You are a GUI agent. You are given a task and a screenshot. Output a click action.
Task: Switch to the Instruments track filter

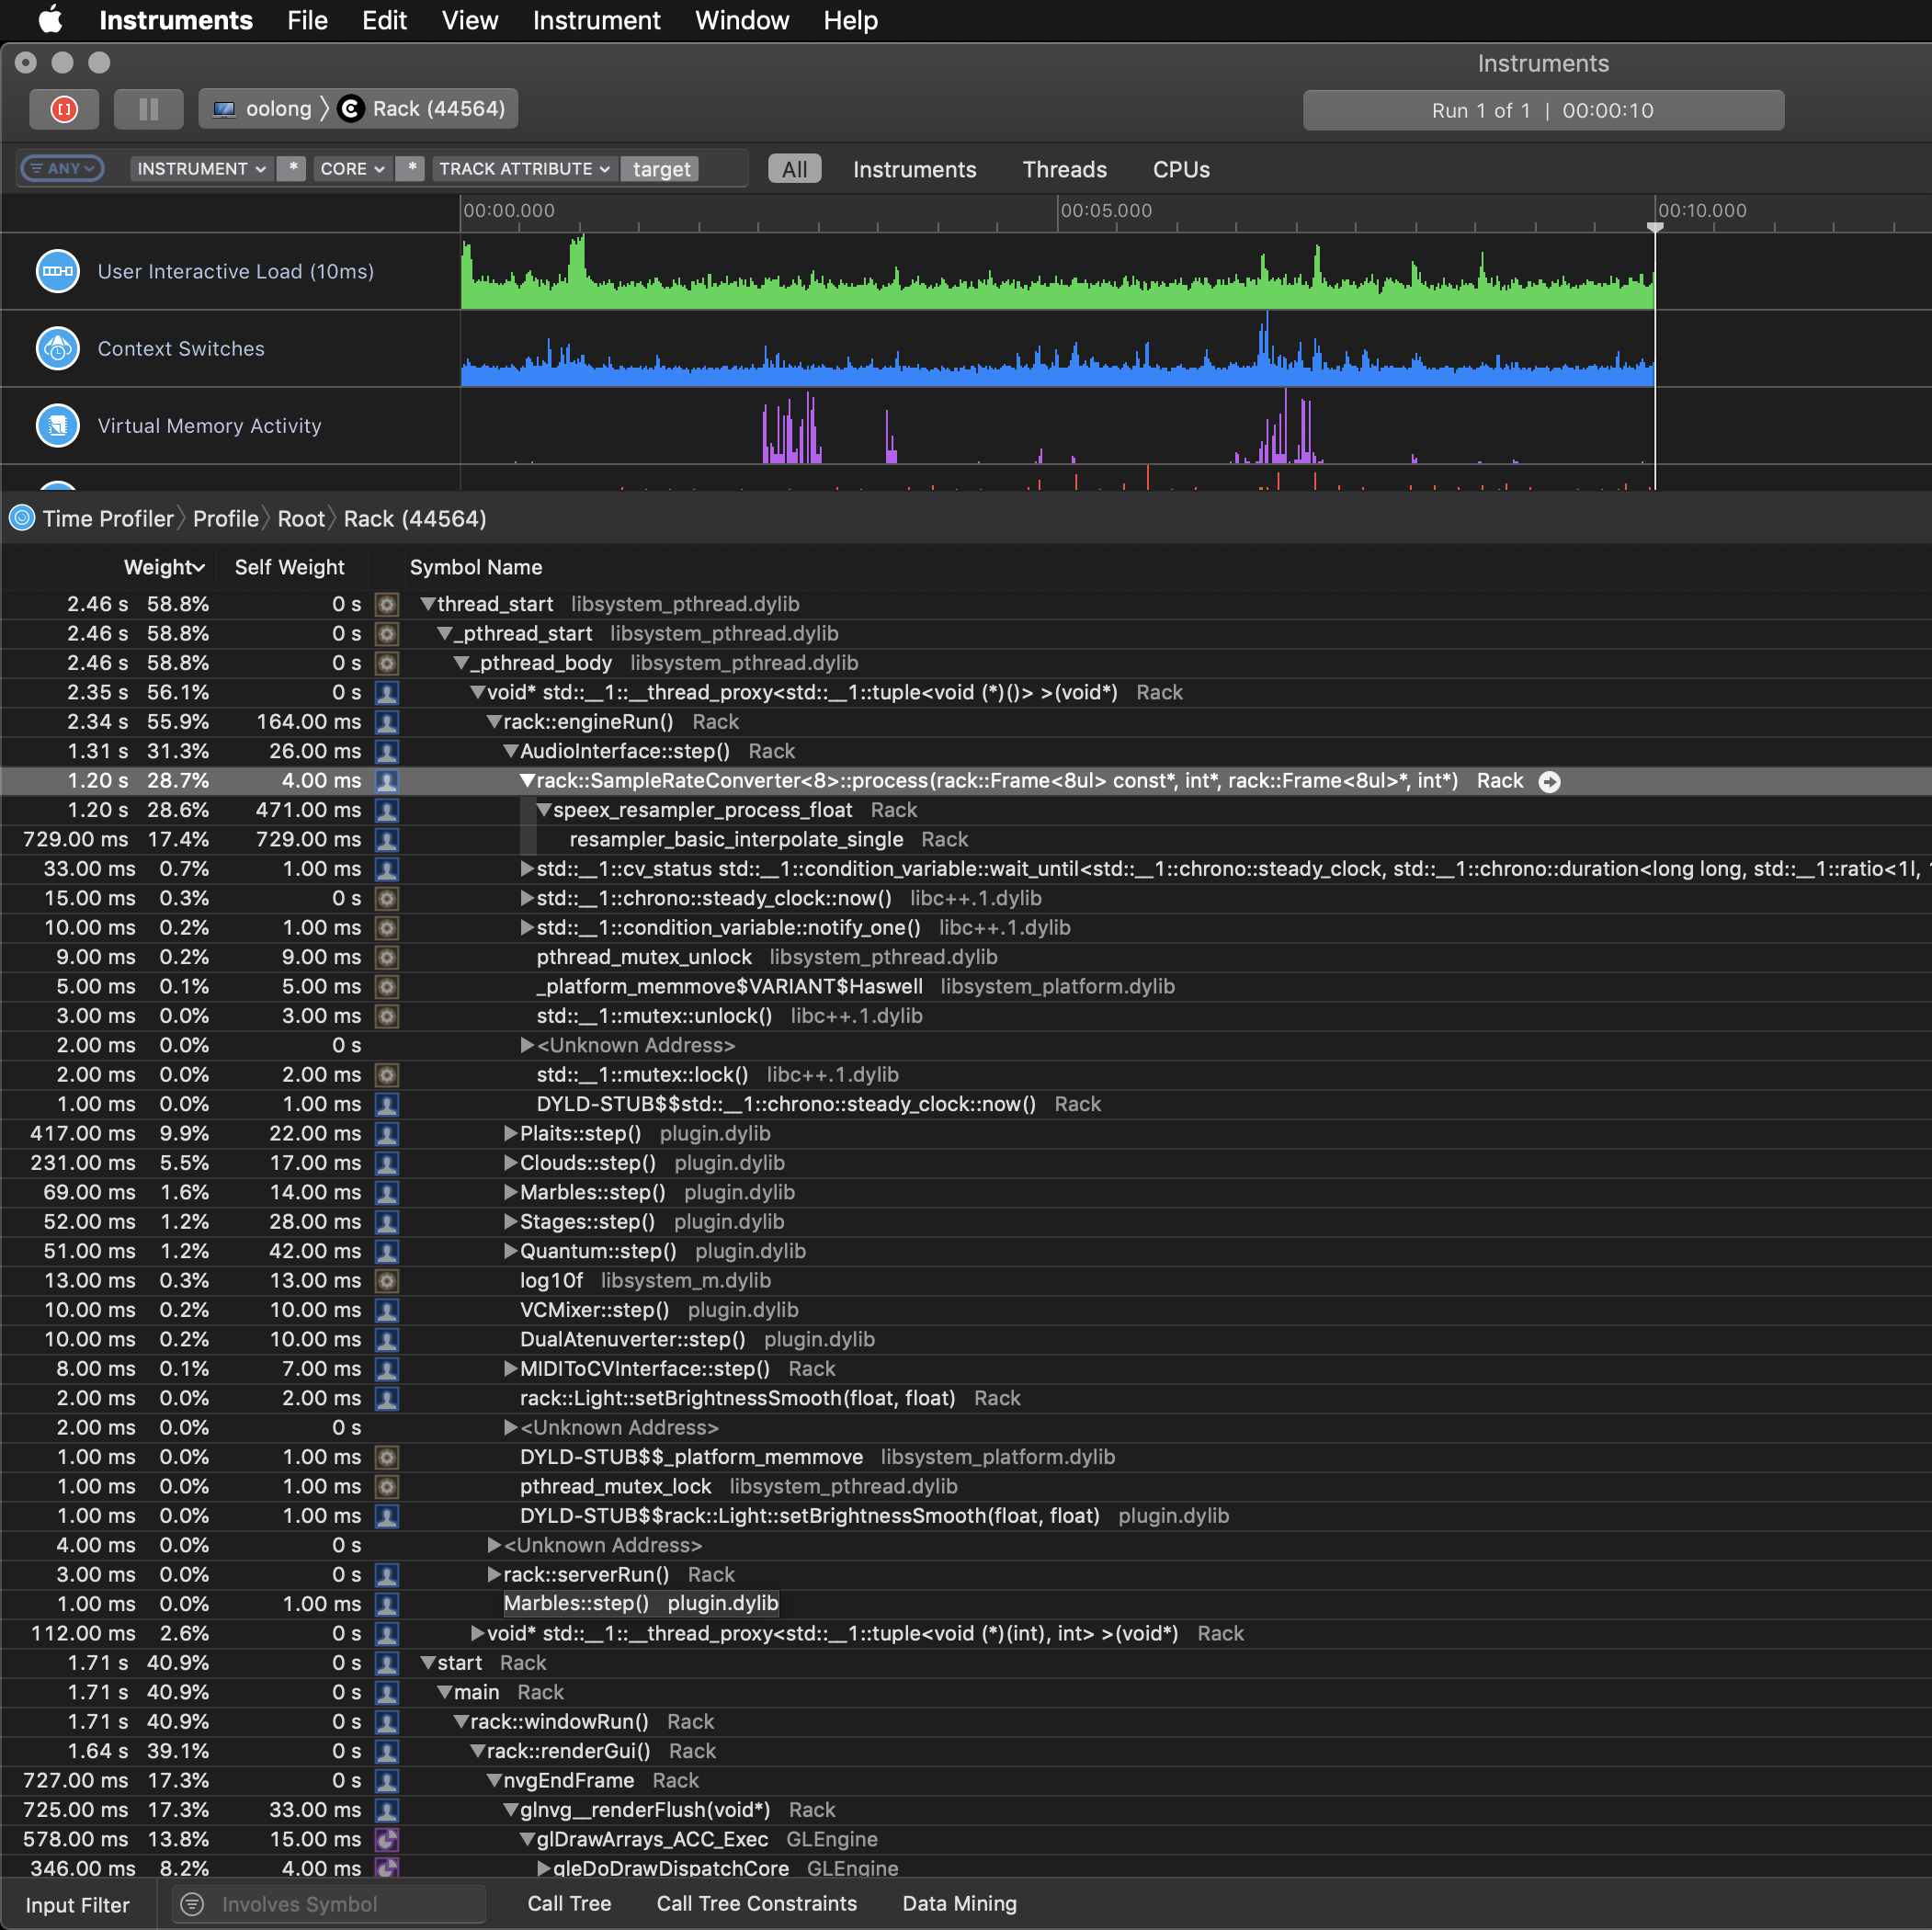click(x=914, y=169)
